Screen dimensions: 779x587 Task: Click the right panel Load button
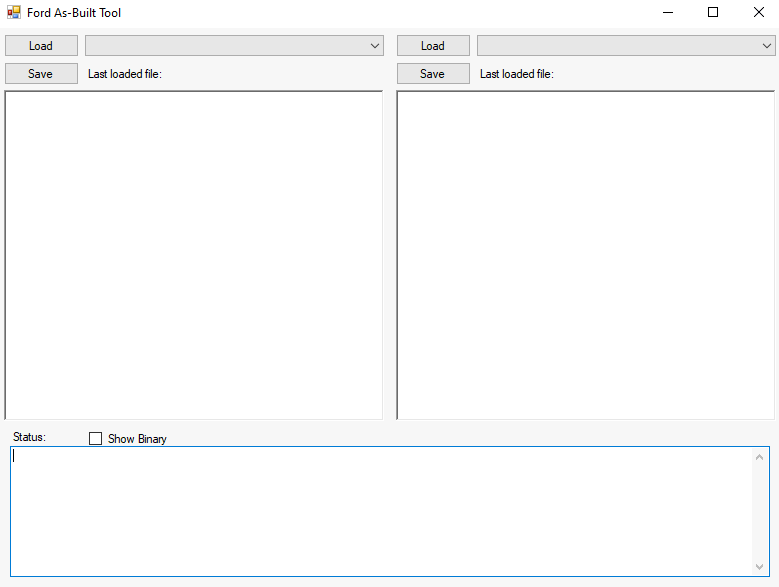(x=433, y=46)
